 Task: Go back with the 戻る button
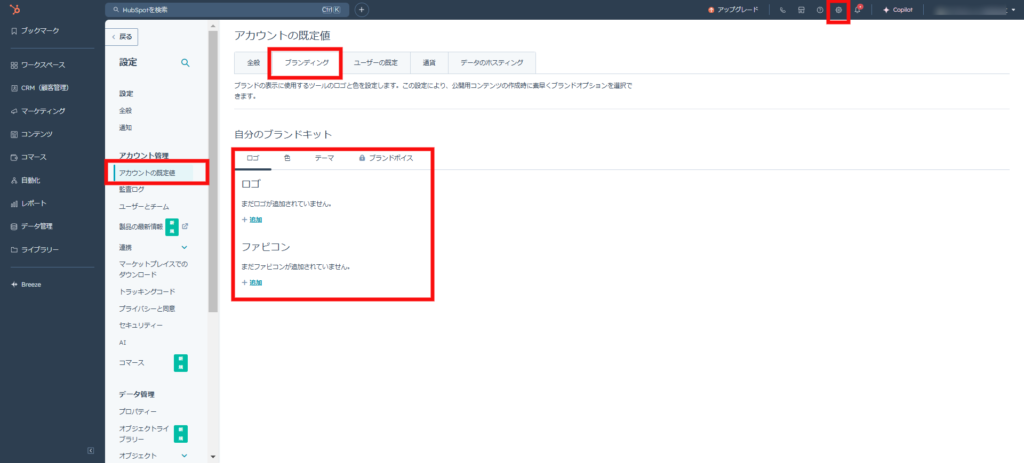pyautogui.click(x=122, y=37)
